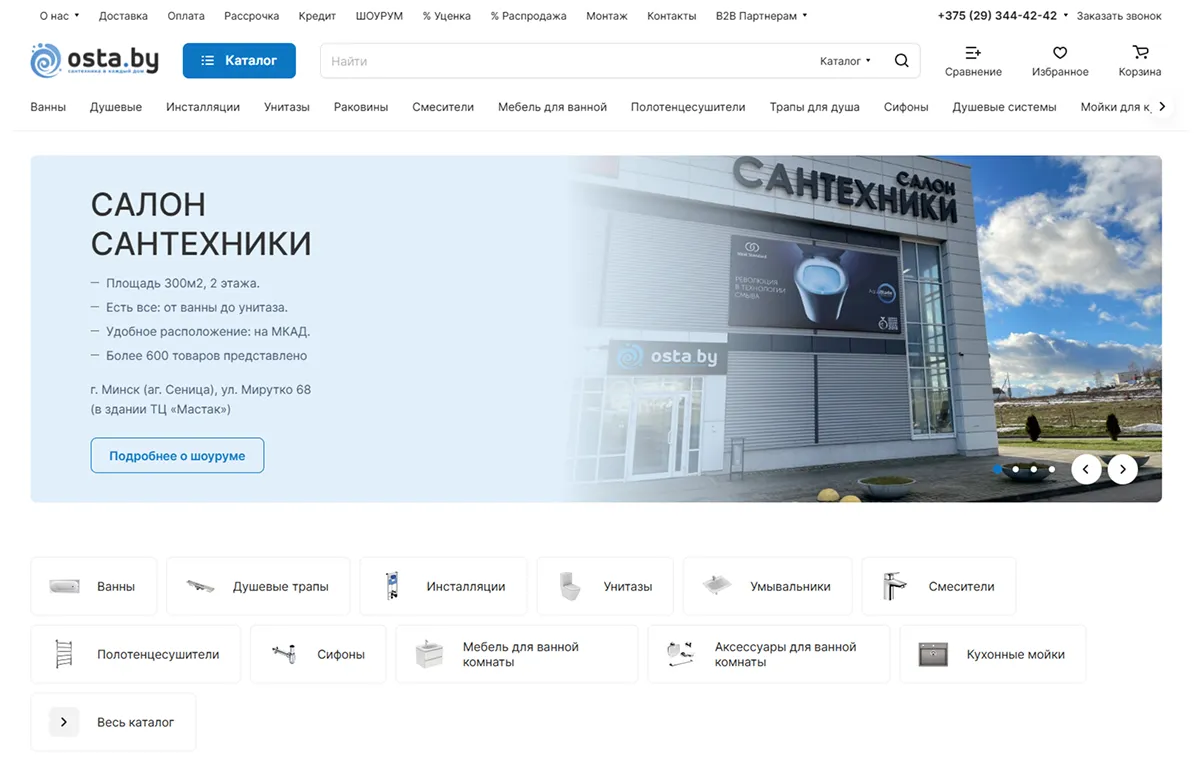Open Мебель для ванной in category bar
Screen dimensions: 1200x768
click(552, 107)
